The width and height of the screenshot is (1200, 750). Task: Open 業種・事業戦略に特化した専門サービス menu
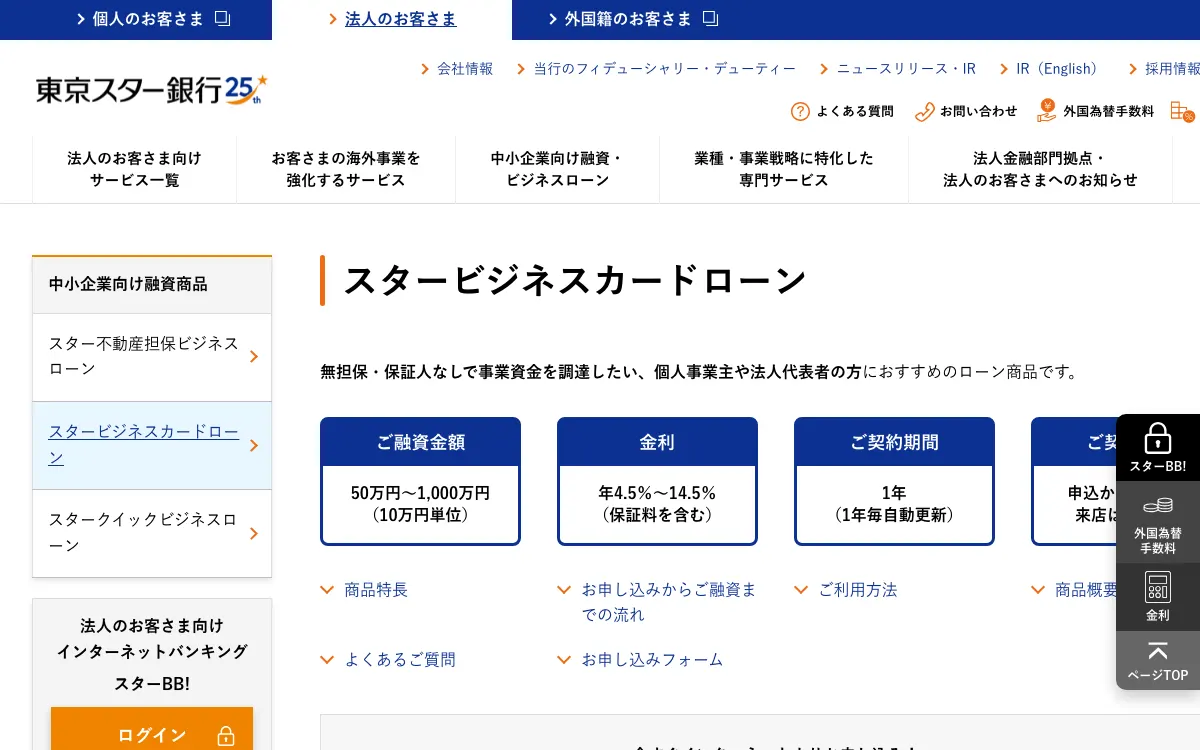pos(784,169)
